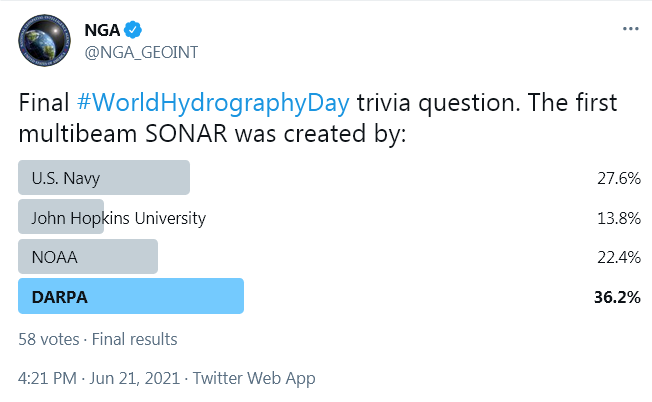Select the NOAA poll option
Image resolution: width=652 pixels, height=402 pixels.
(88, 256)
